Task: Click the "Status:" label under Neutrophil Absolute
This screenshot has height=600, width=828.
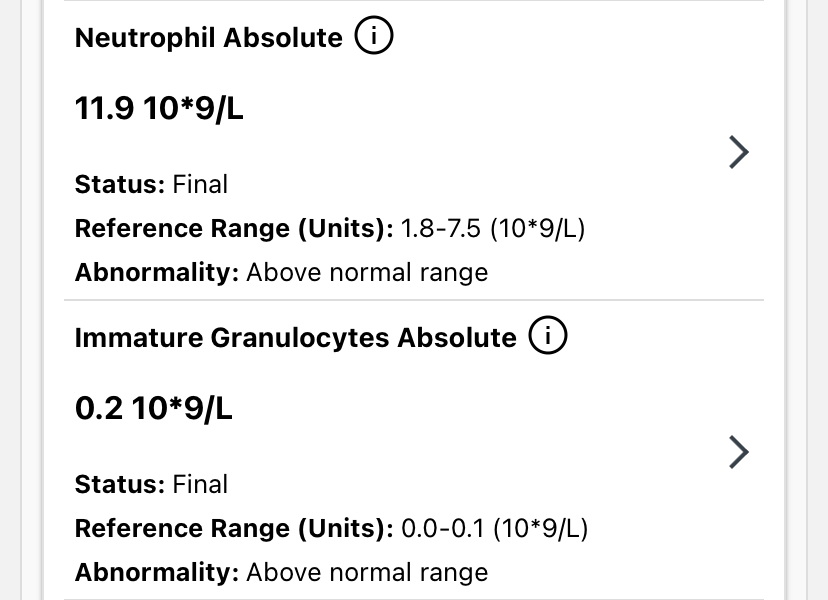Action: coord(120,185)
